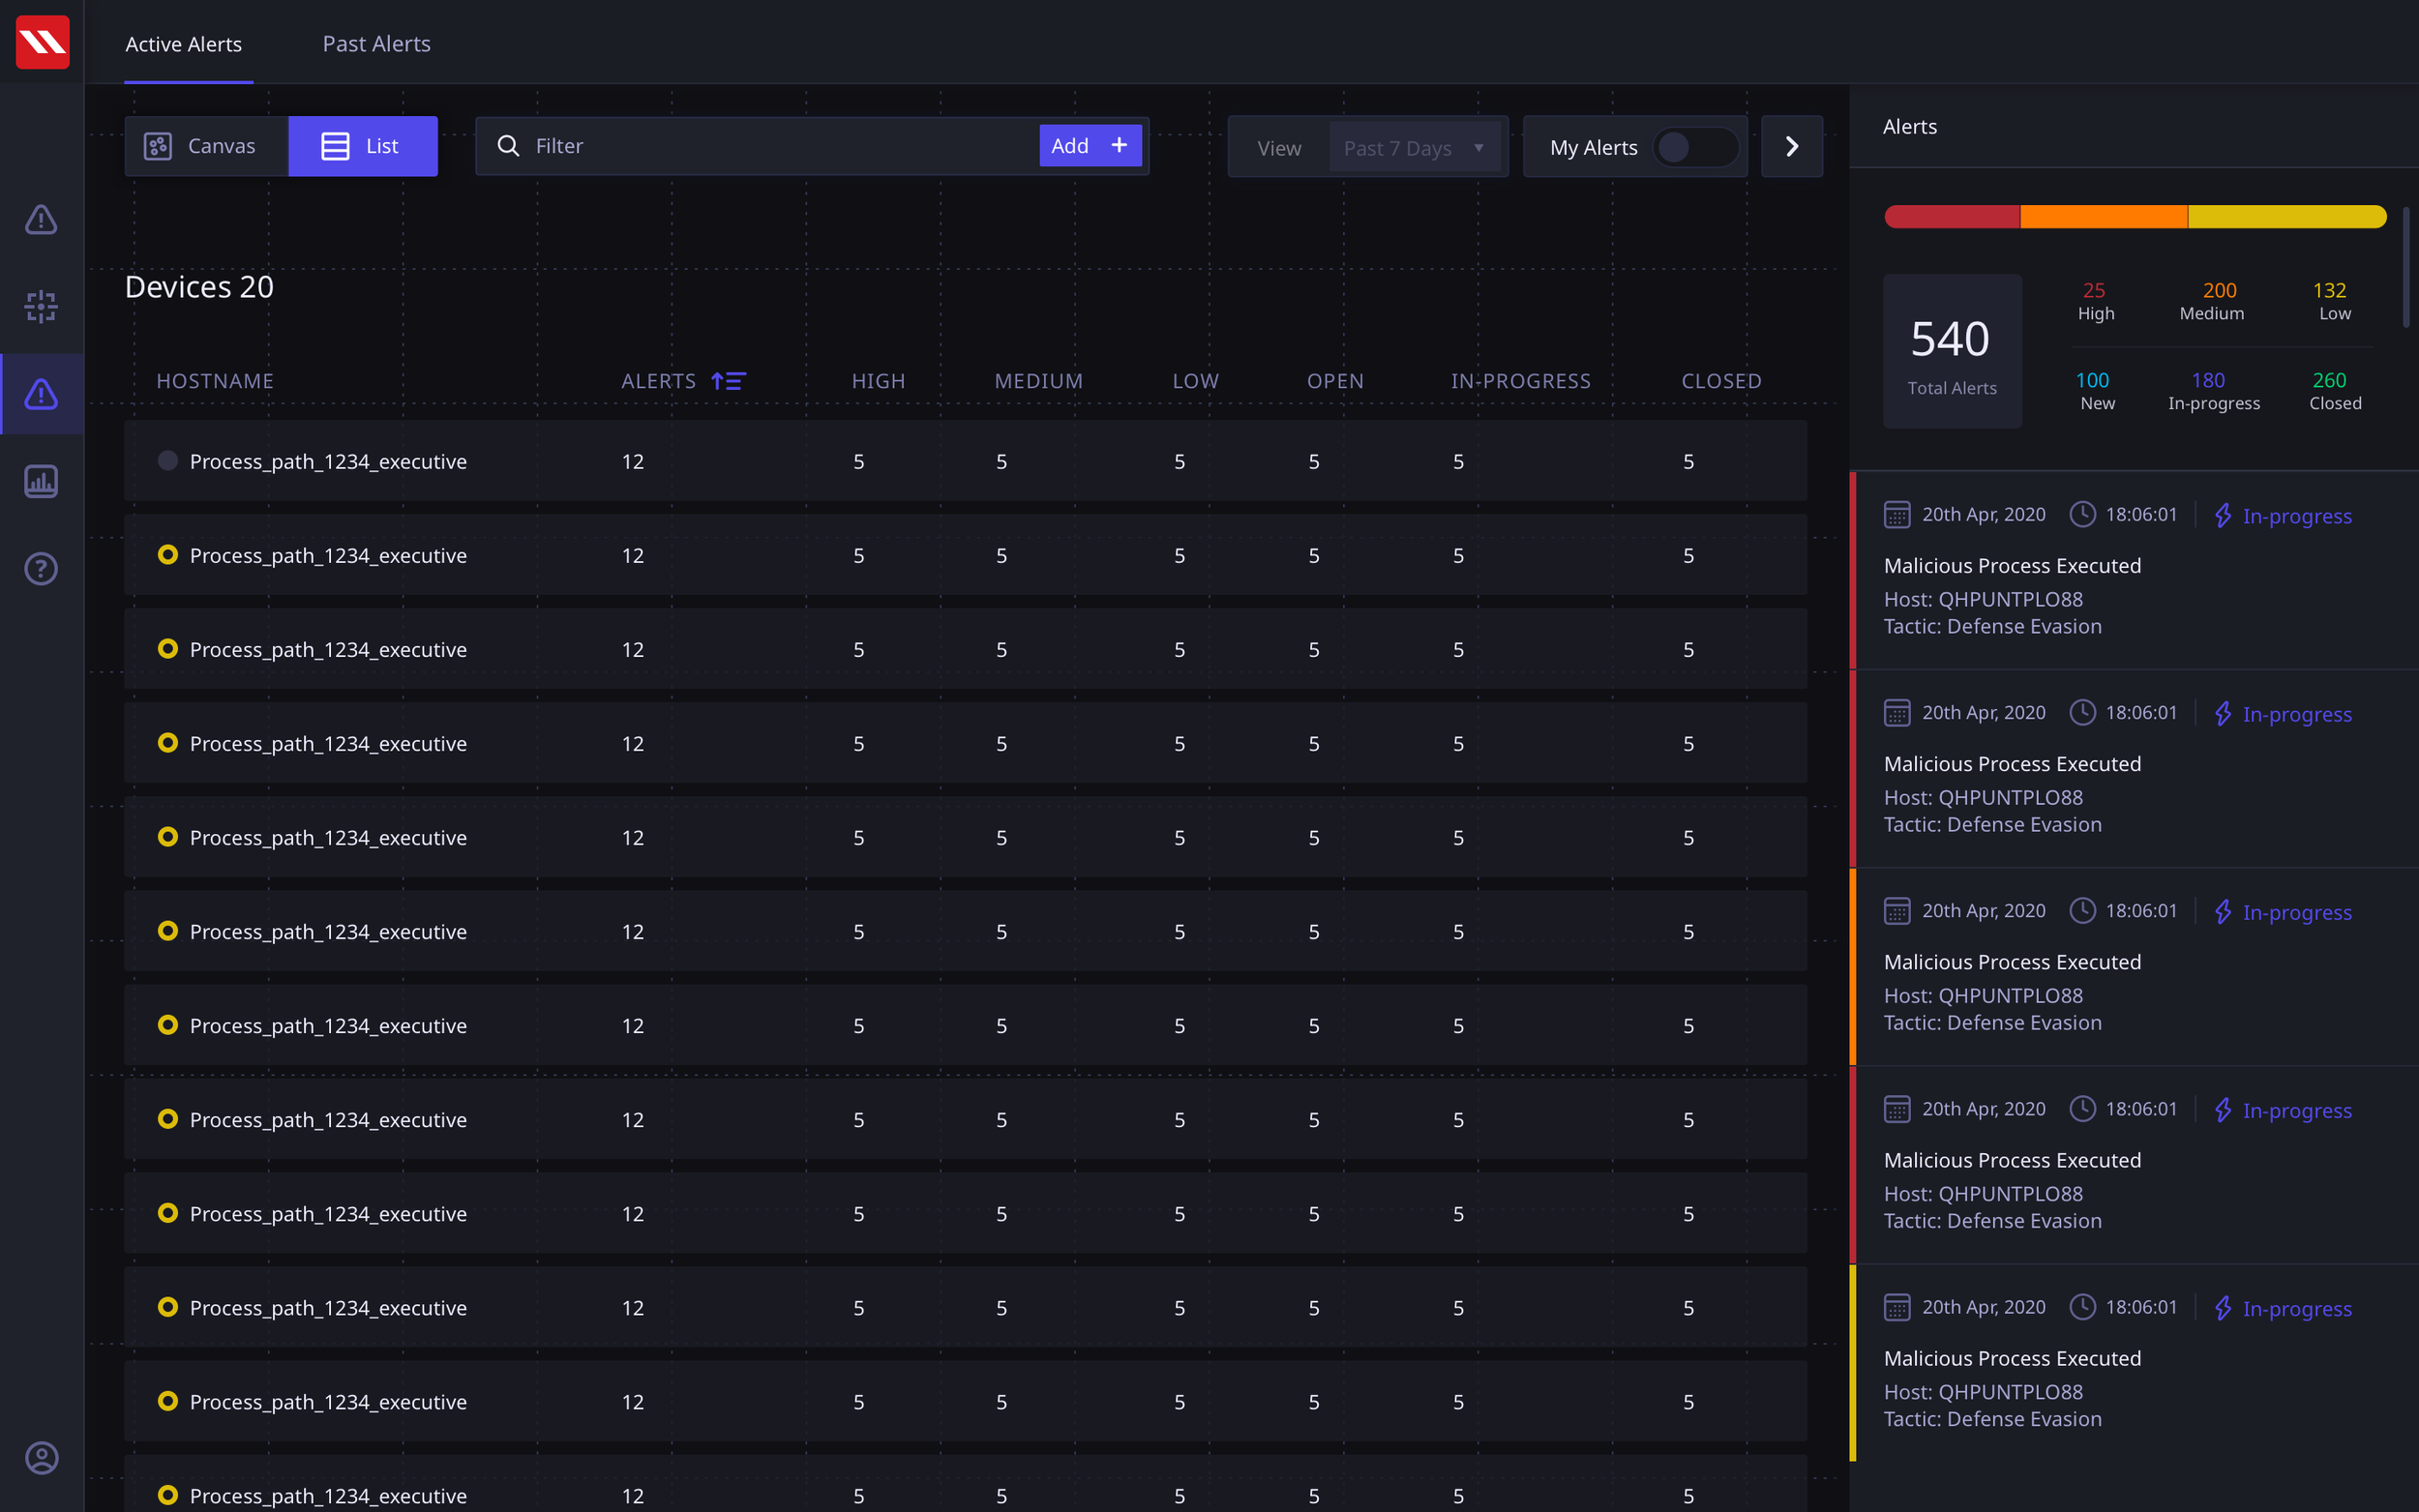Open the top alert triangle sidebar icon
The height and width of the screenshot is (1512, 2419).
pos(41,220)
